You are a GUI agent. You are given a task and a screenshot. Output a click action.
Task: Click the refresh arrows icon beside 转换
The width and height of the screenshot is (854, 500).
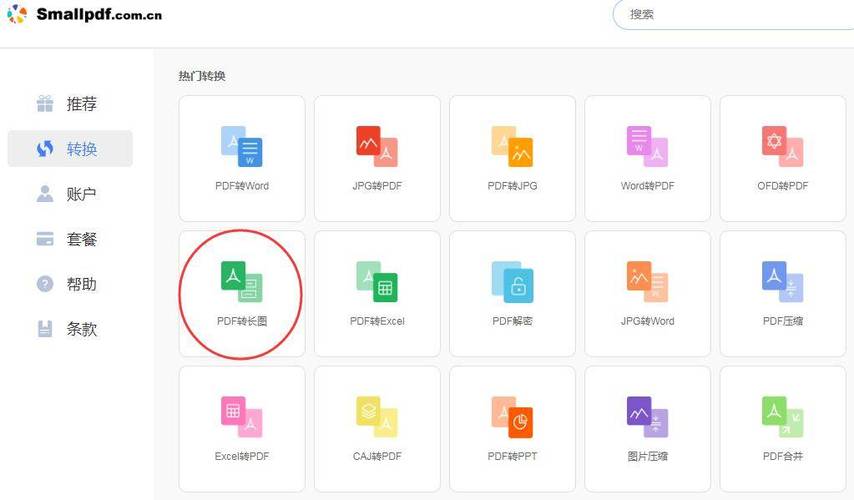(45, 149)
